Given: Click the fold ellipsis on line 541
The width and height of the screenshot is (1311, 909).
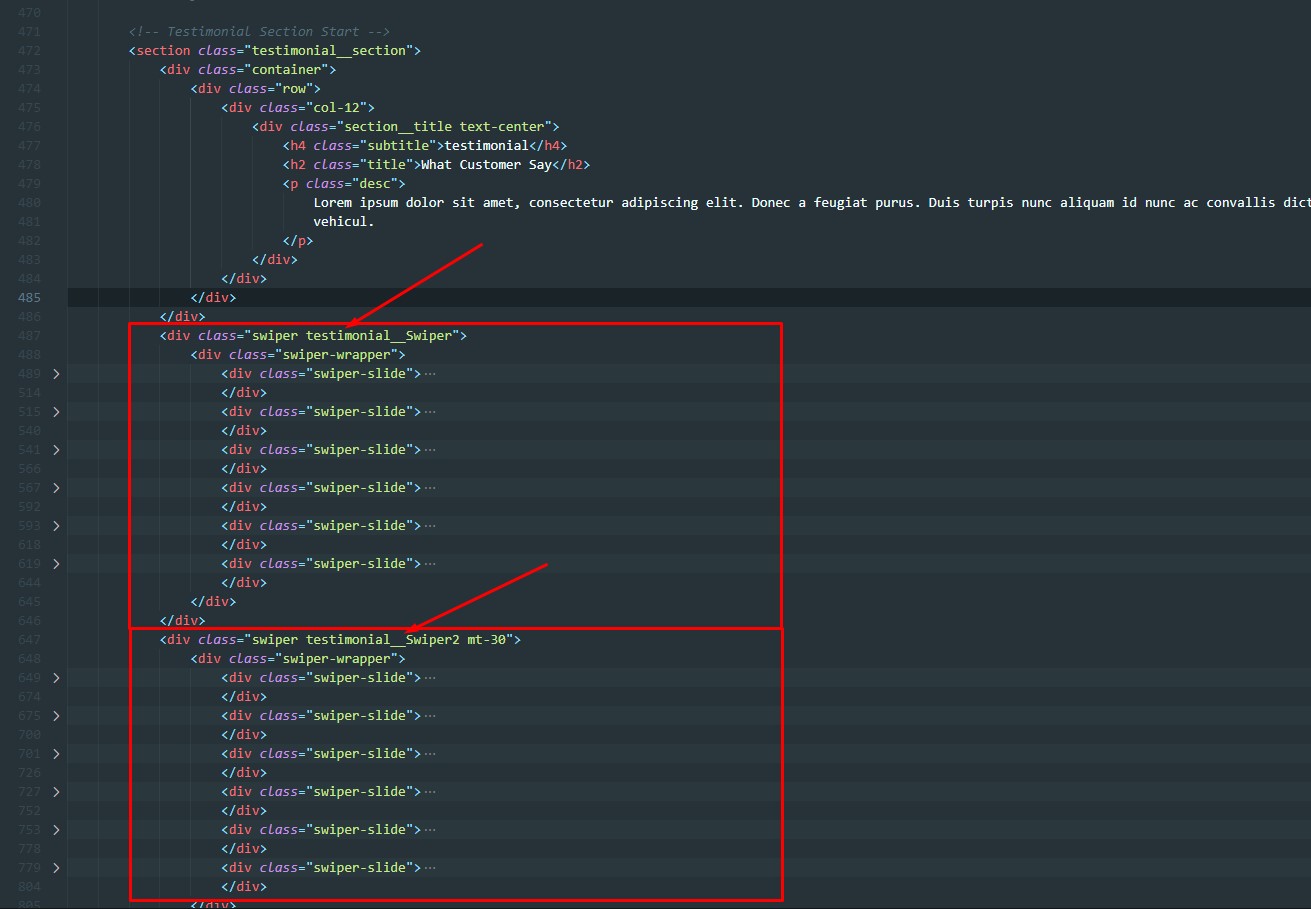Looking at the screenshot, I should [430, 450].
